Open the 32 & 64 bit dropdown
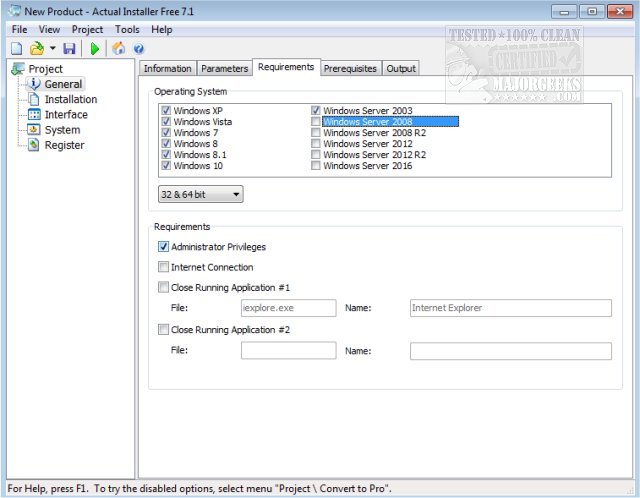Viewport: 640px width, 498px height. 200,194
